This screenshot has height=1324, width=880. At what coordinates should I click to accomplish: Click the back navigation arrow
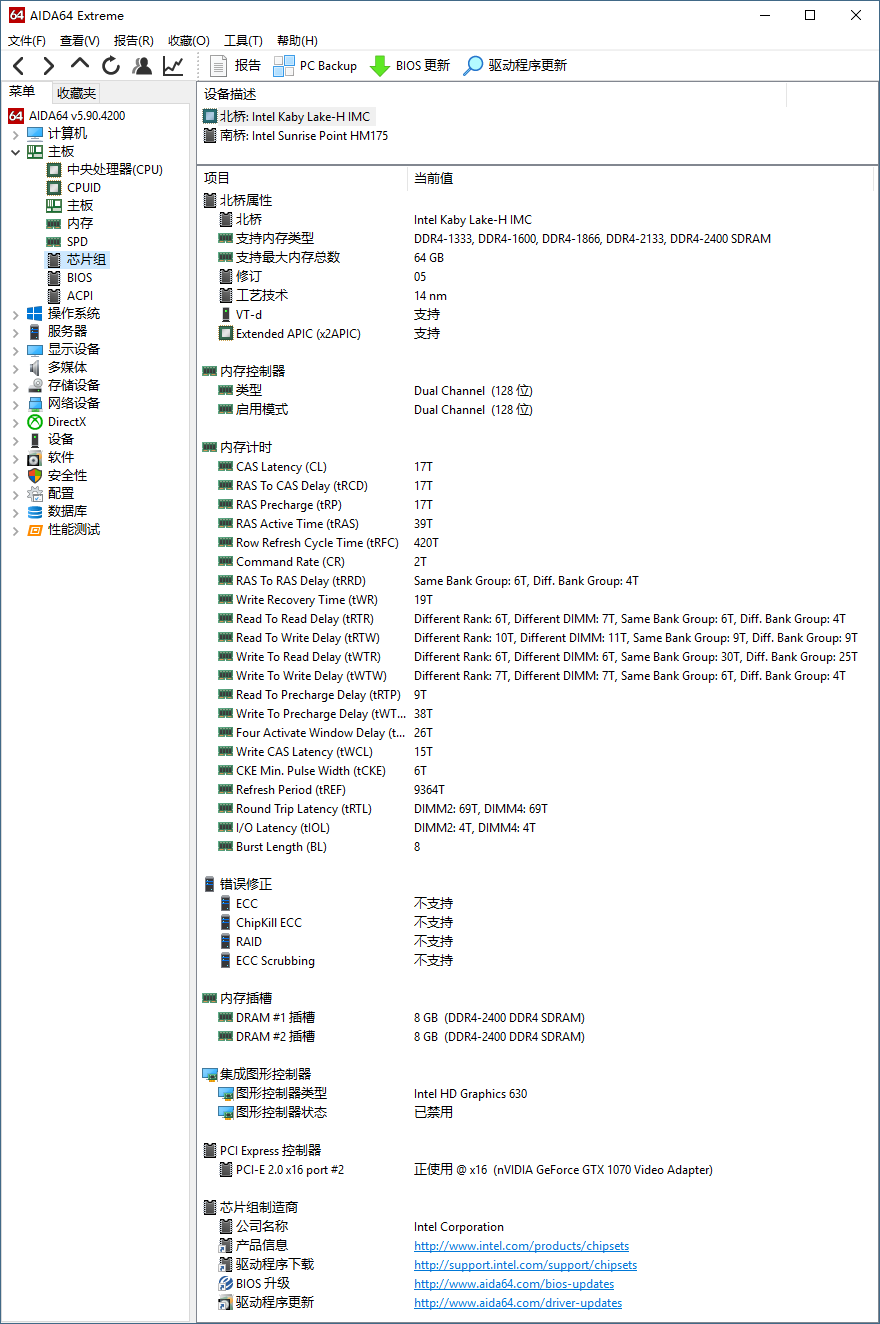tap(18, 65)
